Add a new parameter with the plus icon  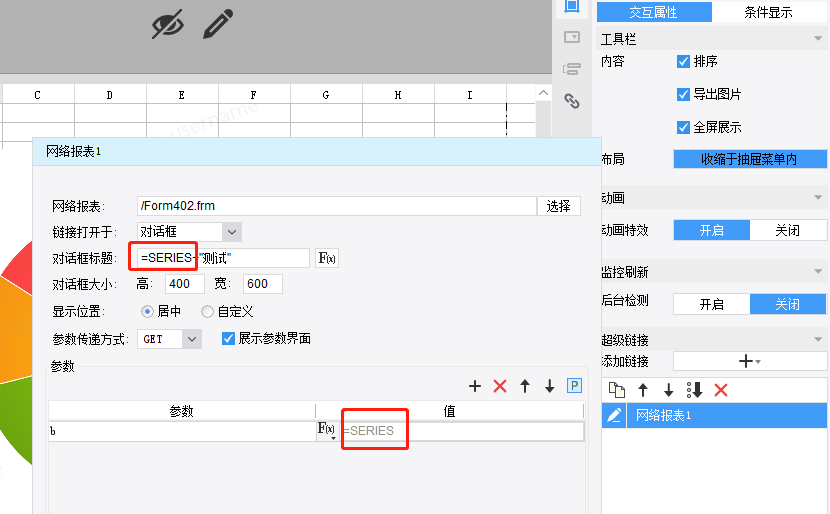475,386
